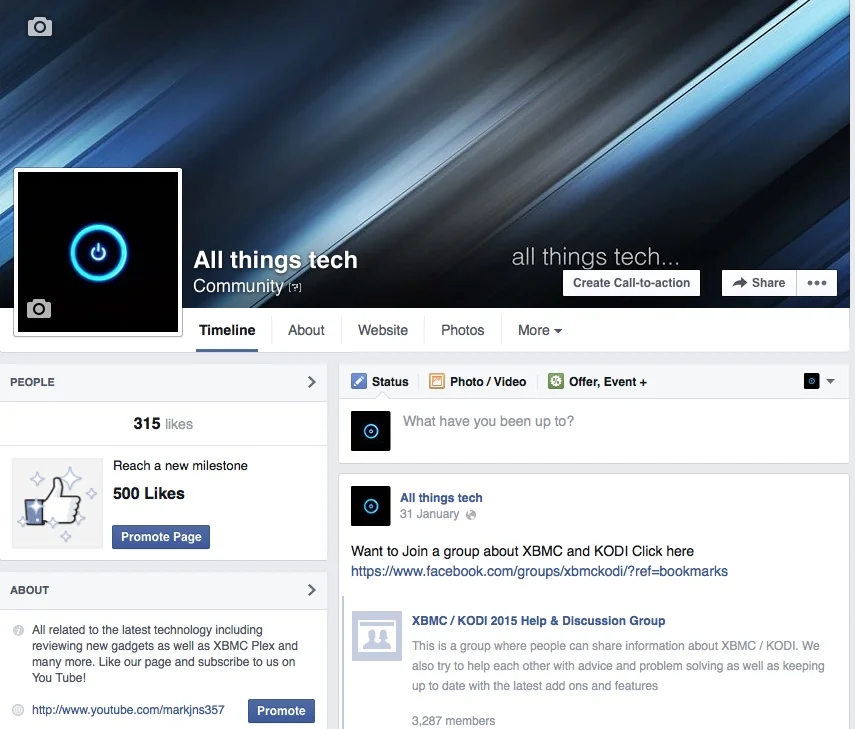Click the 500 Likes milestone text

coord(148,493)
